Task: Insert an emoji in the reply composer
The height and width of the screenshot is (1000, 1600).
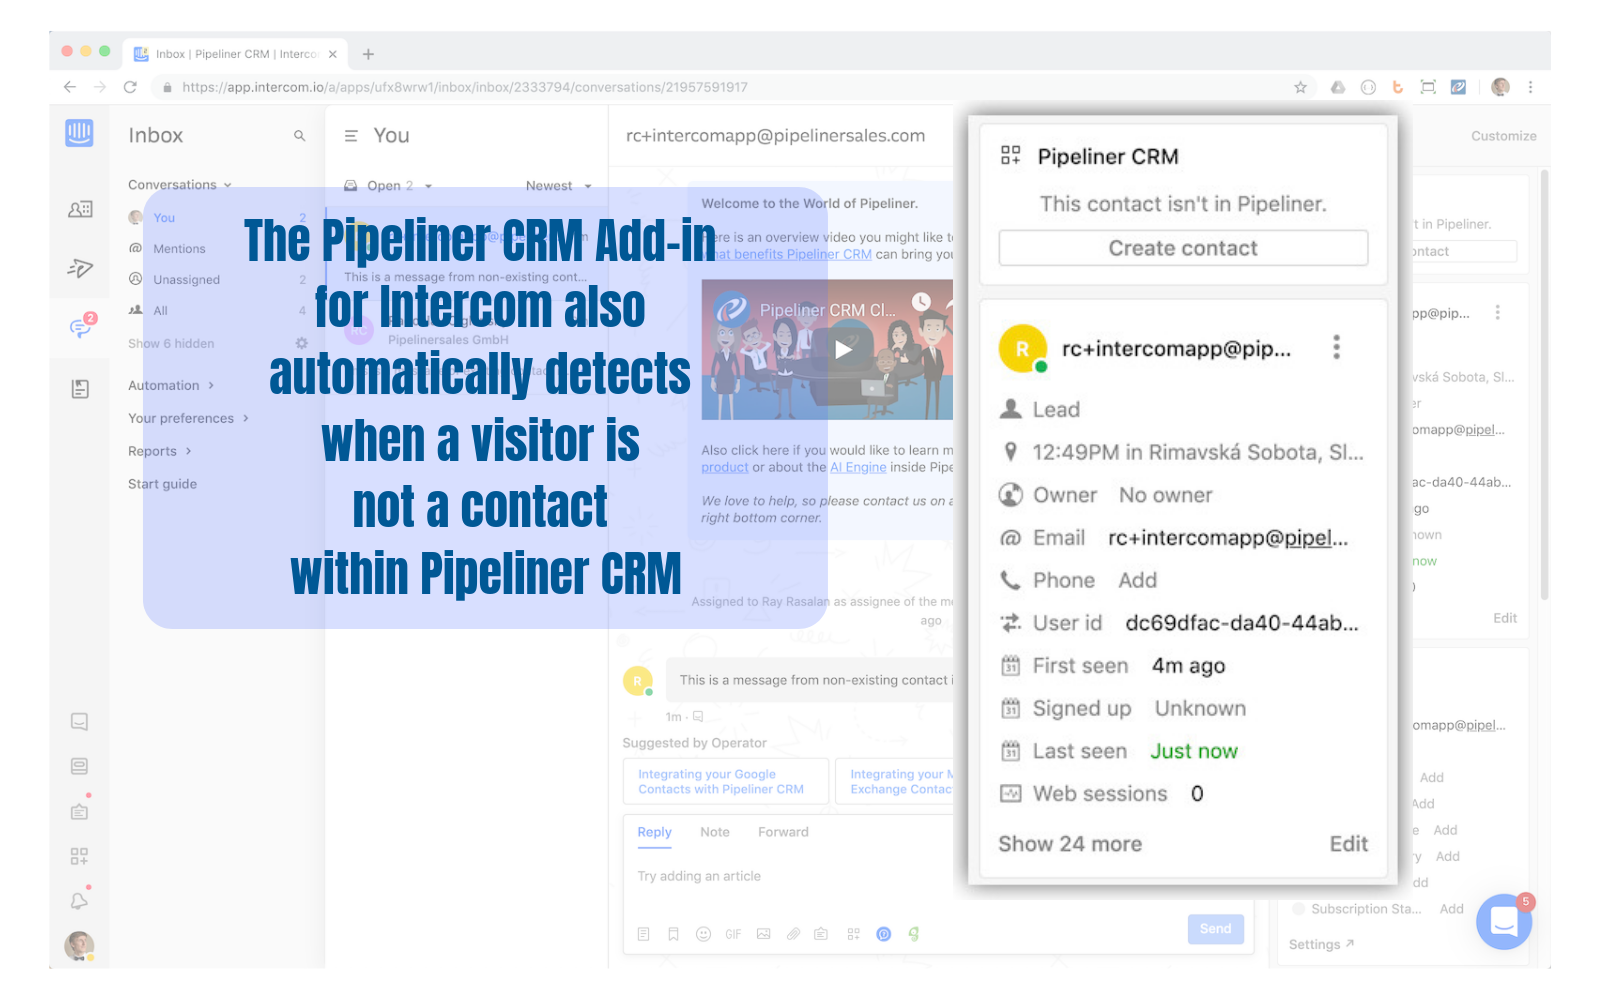Action: click(703, 933)
